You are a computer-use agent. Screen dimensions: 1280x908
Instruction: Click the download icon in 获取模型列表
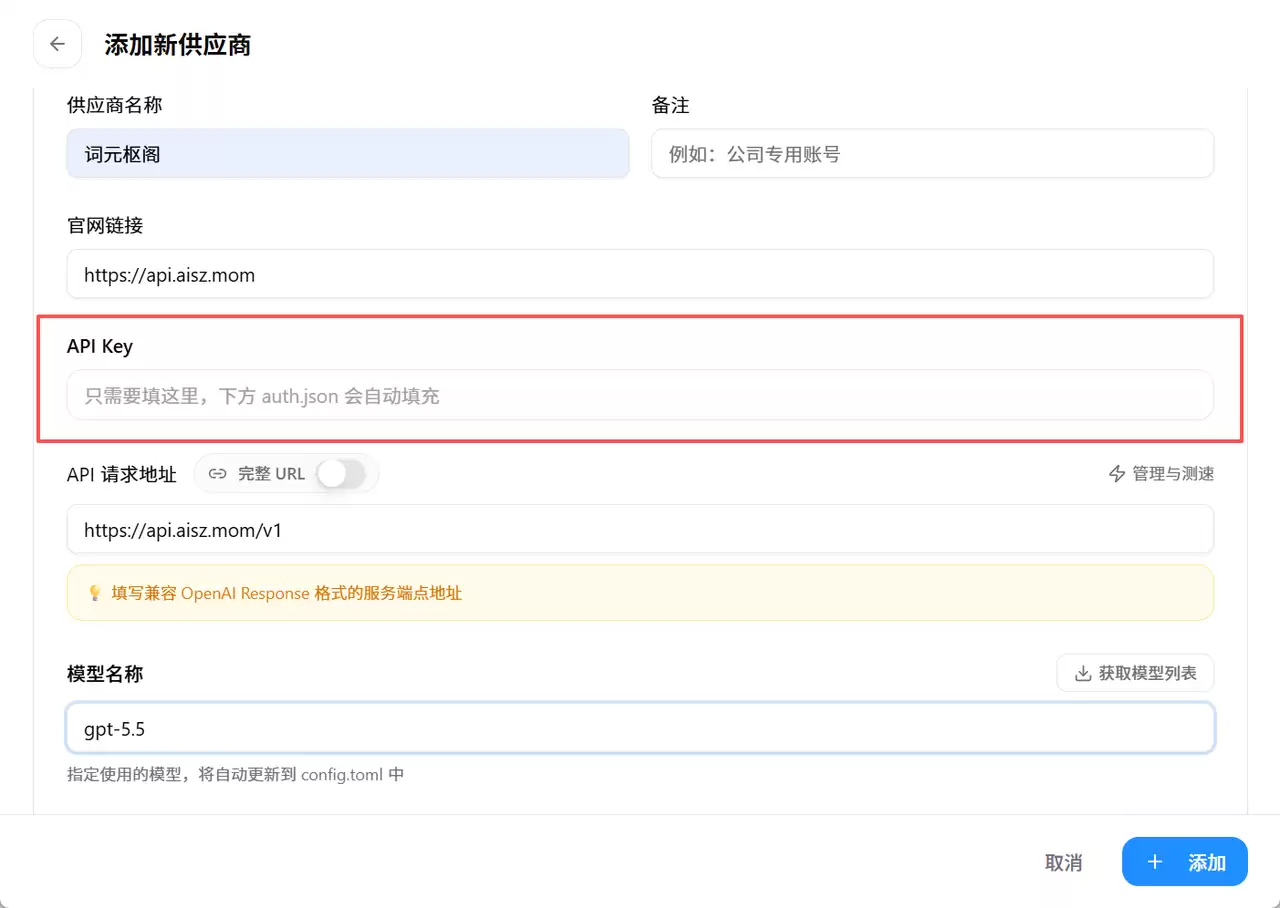[x=1082, y=674]
